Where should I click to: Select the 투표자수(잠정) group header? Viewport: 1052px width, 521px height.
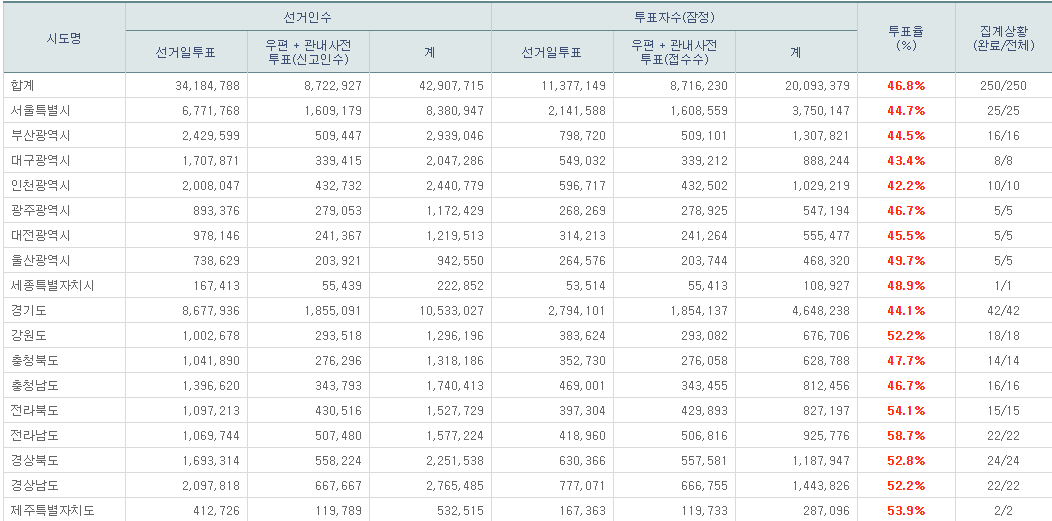coord(674,18)
